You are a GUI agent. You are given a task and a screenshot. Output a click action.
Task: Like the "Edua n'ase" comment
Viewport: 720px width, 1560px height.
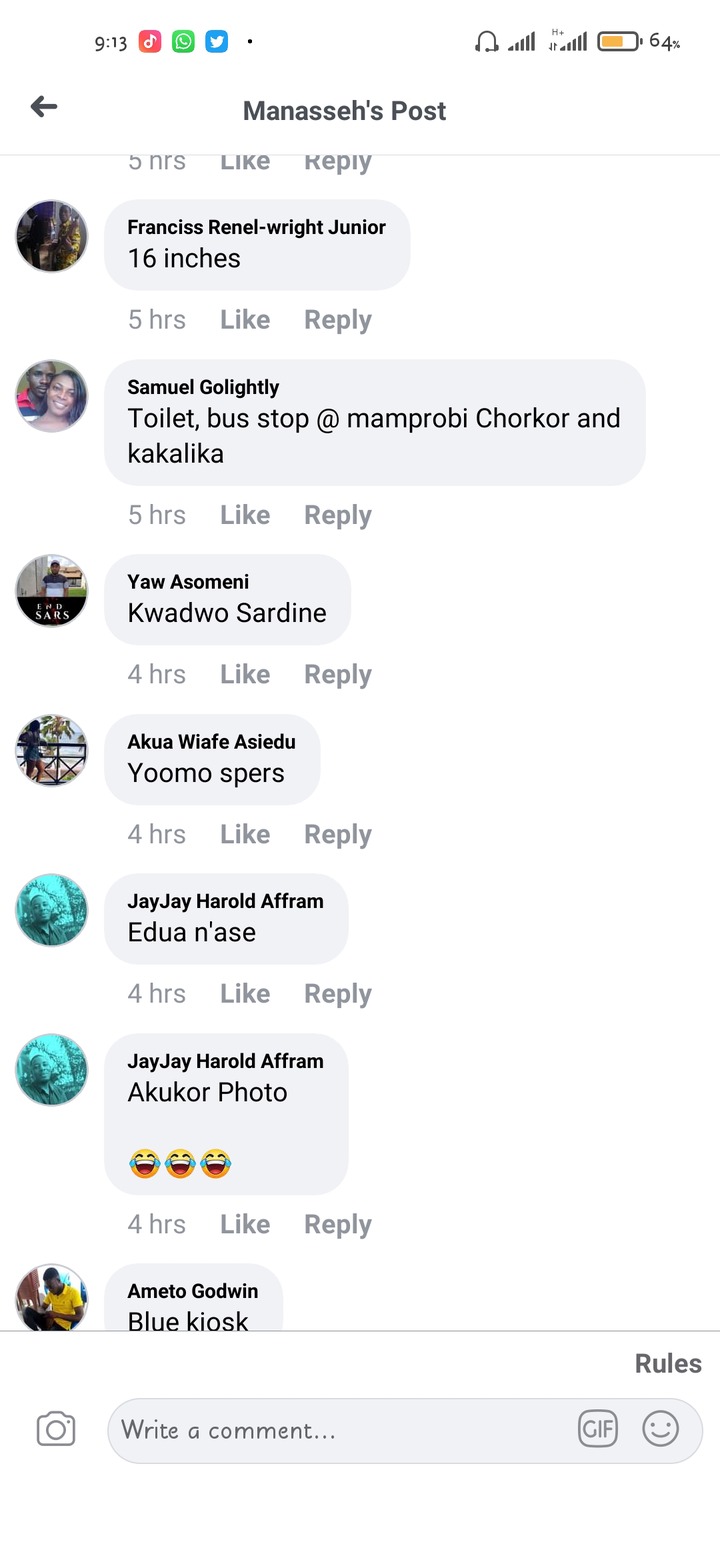coord(245,994)
